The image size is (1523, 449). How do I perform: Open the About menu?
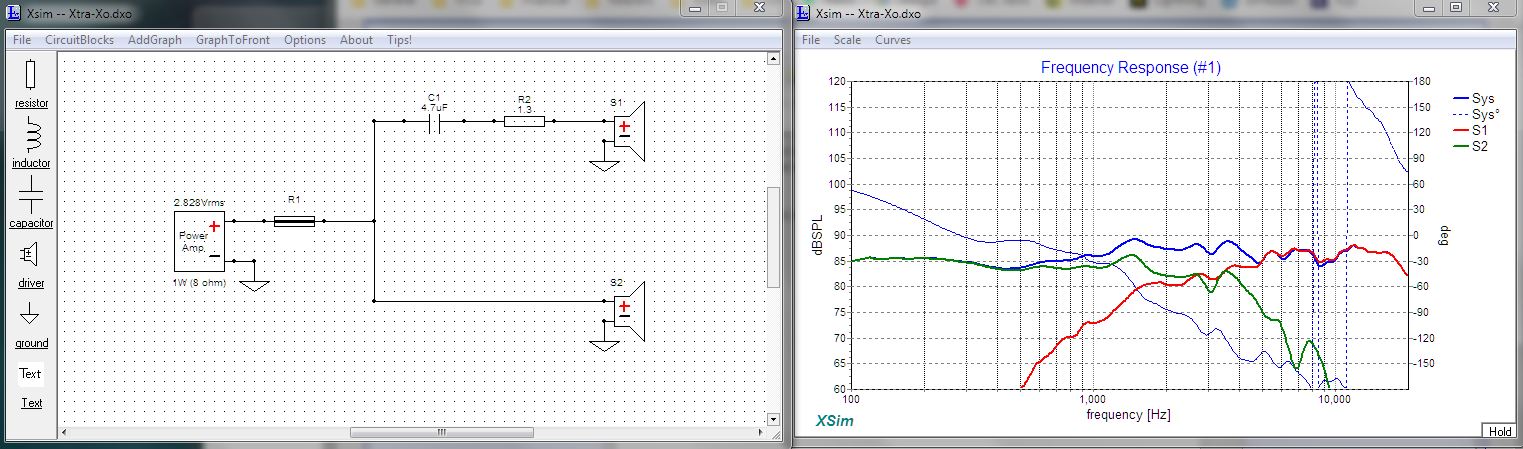click(x=356, y=40)
